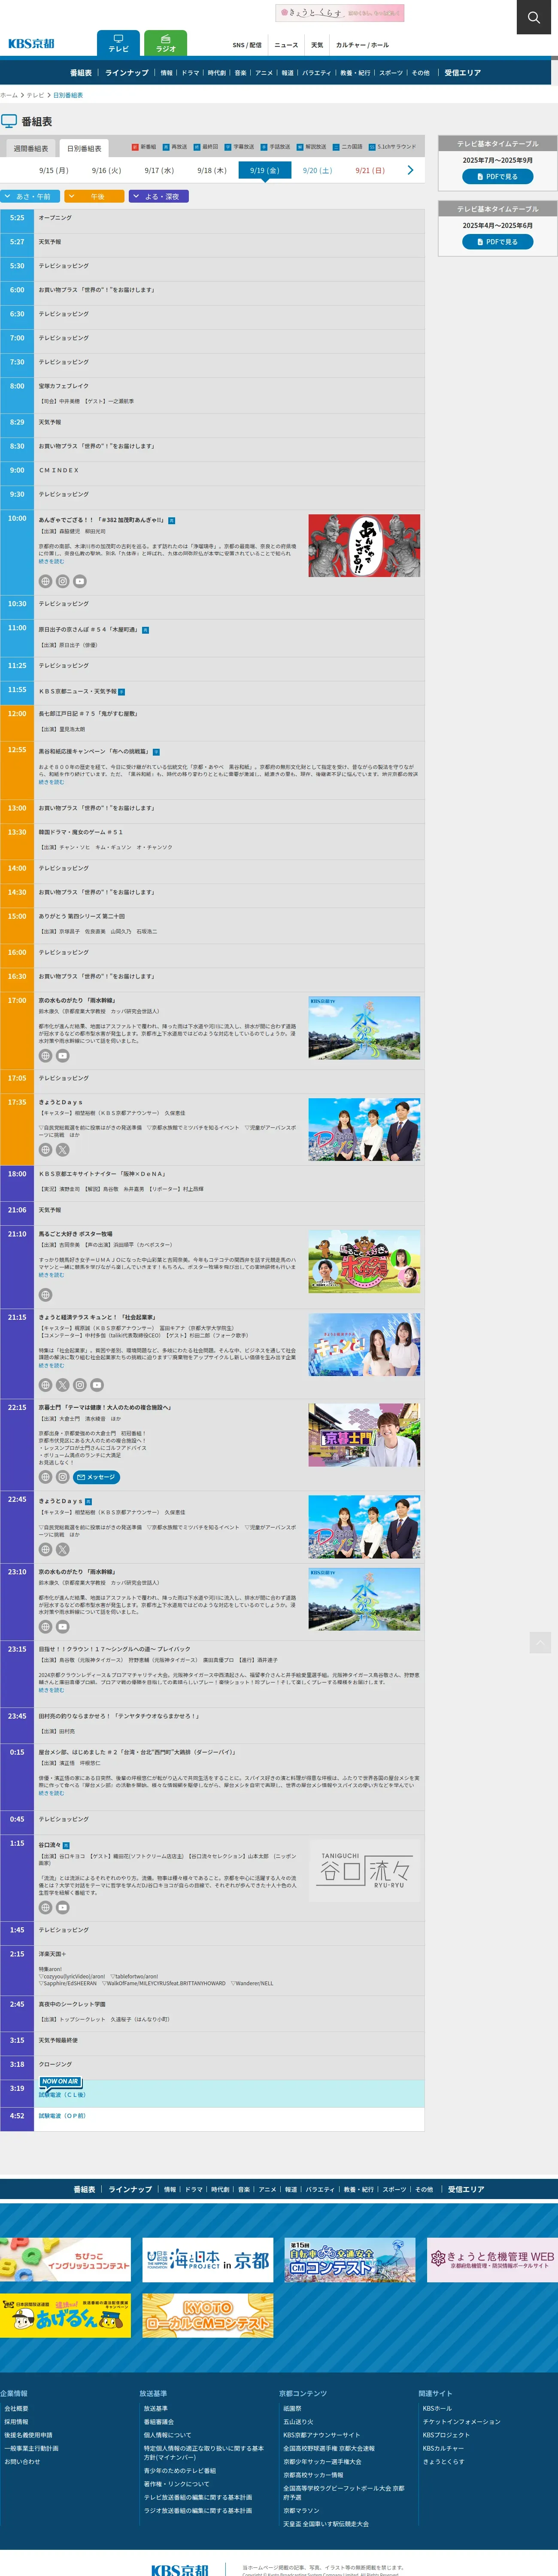
Task: Expand 続きを読む in the 12:55 黒谷和紙応援キャンペーン row
Action: [x=51, y=781]
